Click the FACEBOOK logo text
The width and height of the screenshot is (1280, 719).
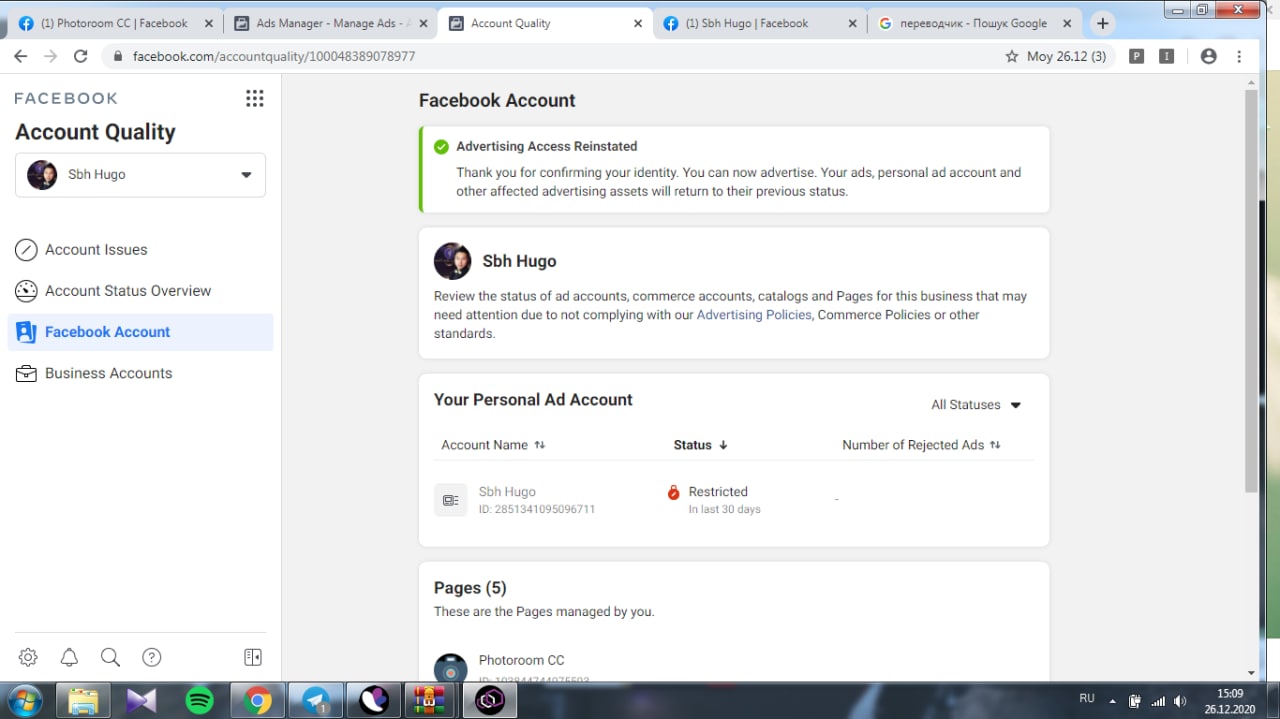click(x=66, y=98)
